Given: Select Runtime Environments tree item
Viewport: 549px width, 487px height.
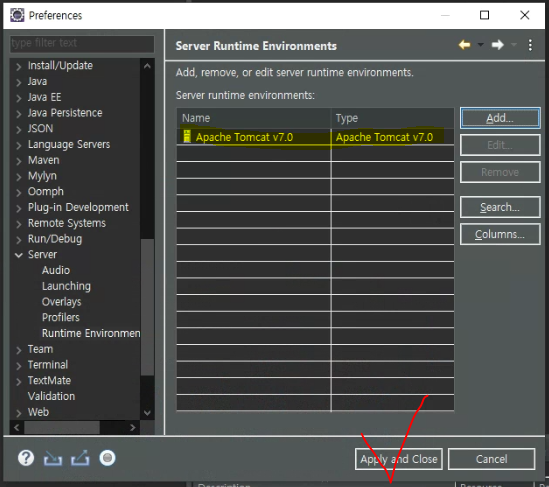Looking at the screenshot, I should [x=91, y=333].
